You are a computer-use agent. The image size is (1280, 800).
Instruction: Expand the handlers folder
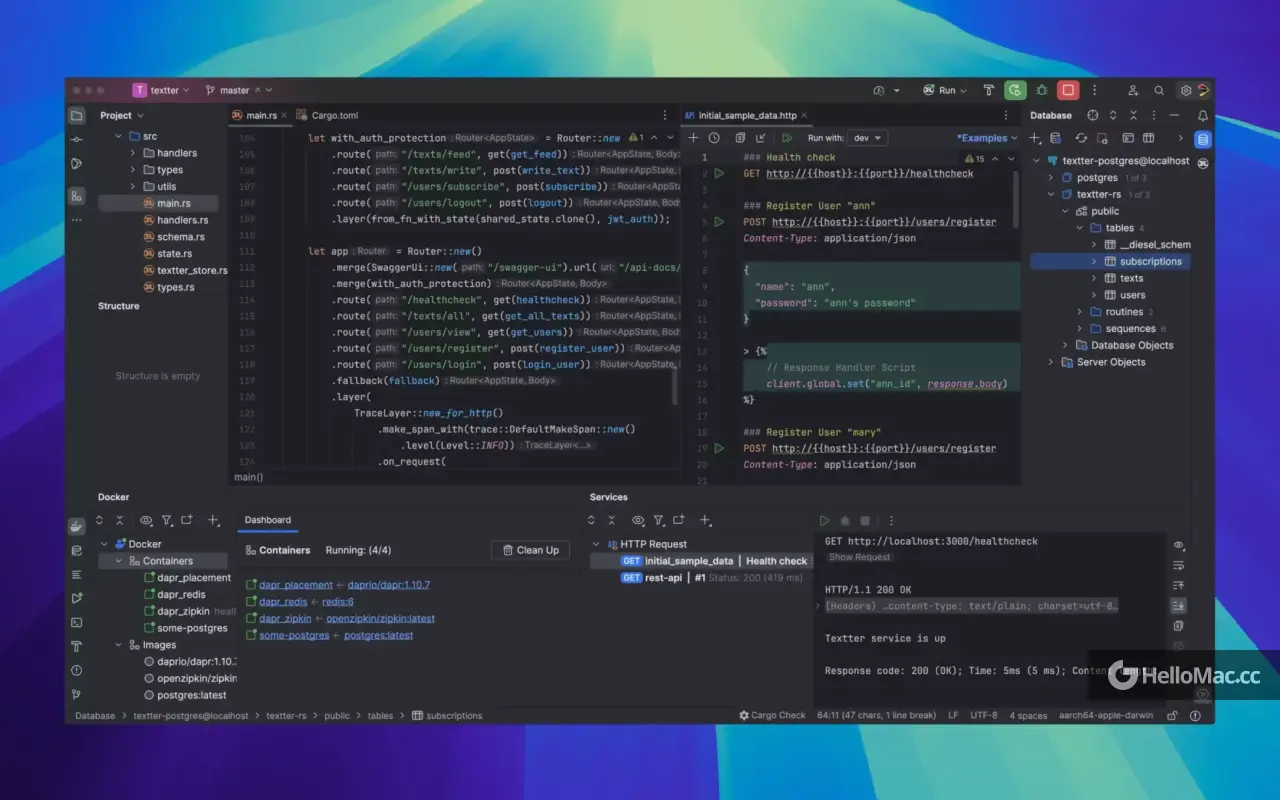click(132, 153)
